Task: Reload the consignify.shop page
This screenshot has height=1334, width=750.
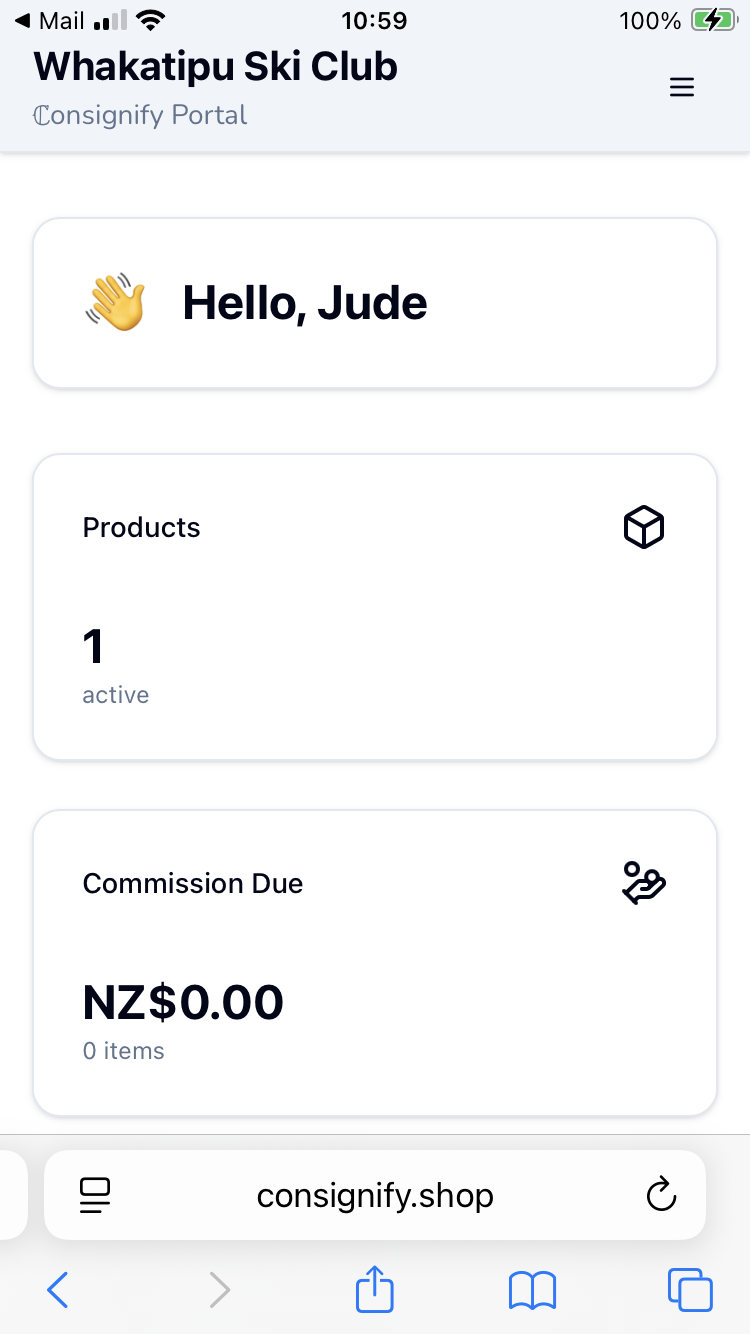Action: (661, 1195)
